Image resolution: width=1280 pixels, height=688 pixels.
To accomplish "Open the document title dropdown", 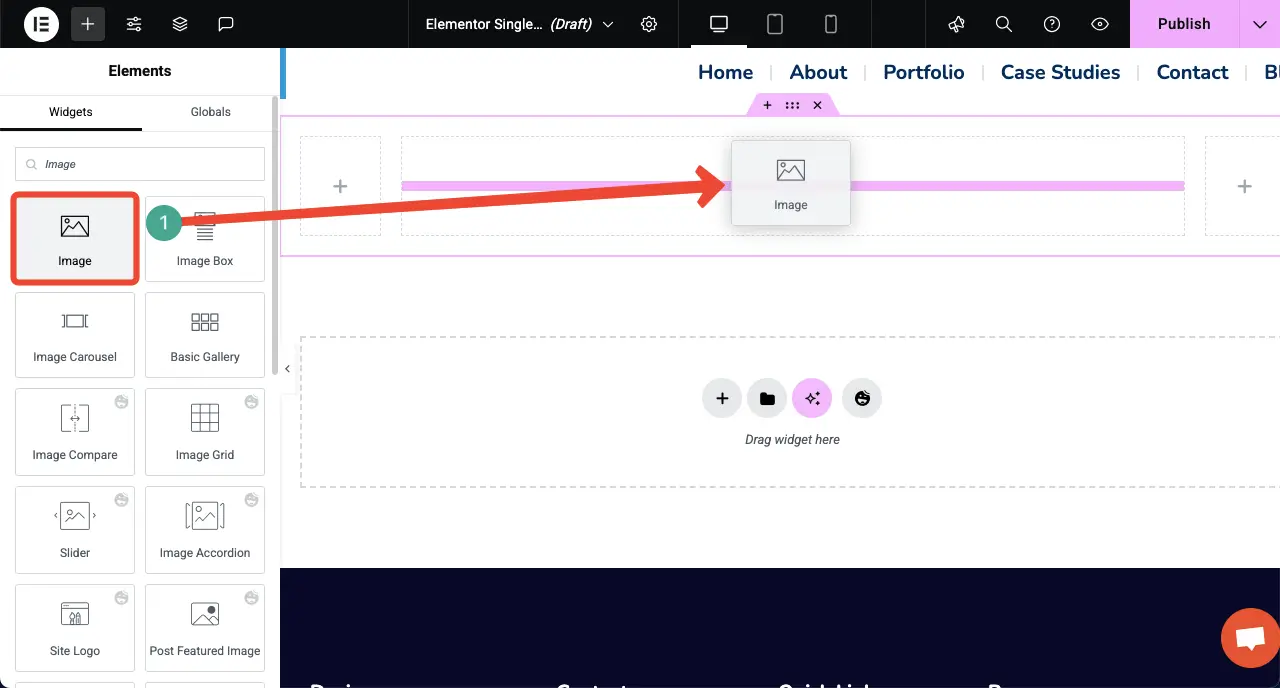I will coord(519,24).
